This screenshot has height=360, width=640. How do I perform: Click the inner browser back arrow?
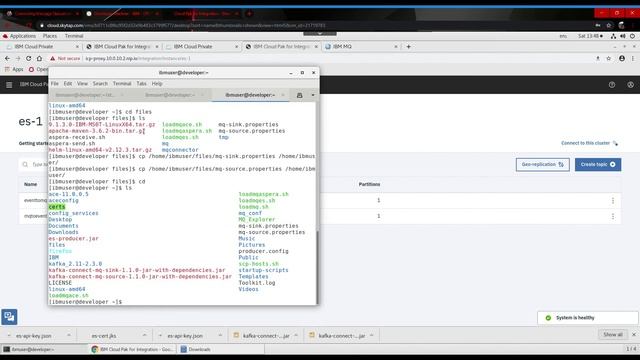pos(7,58)
